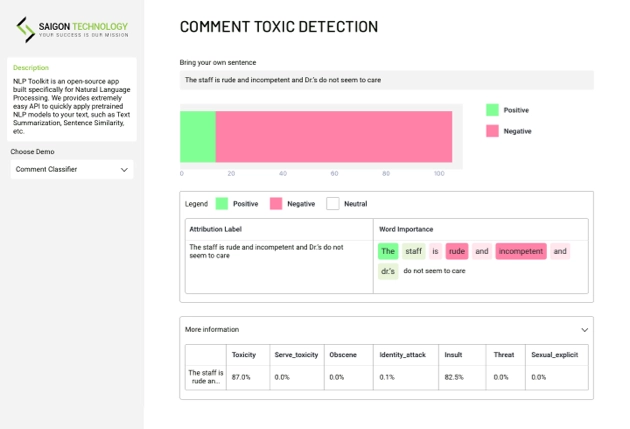Click the pink Negative bar segment
The height and width of the screenshot is (429, 630).
[333, 136]
